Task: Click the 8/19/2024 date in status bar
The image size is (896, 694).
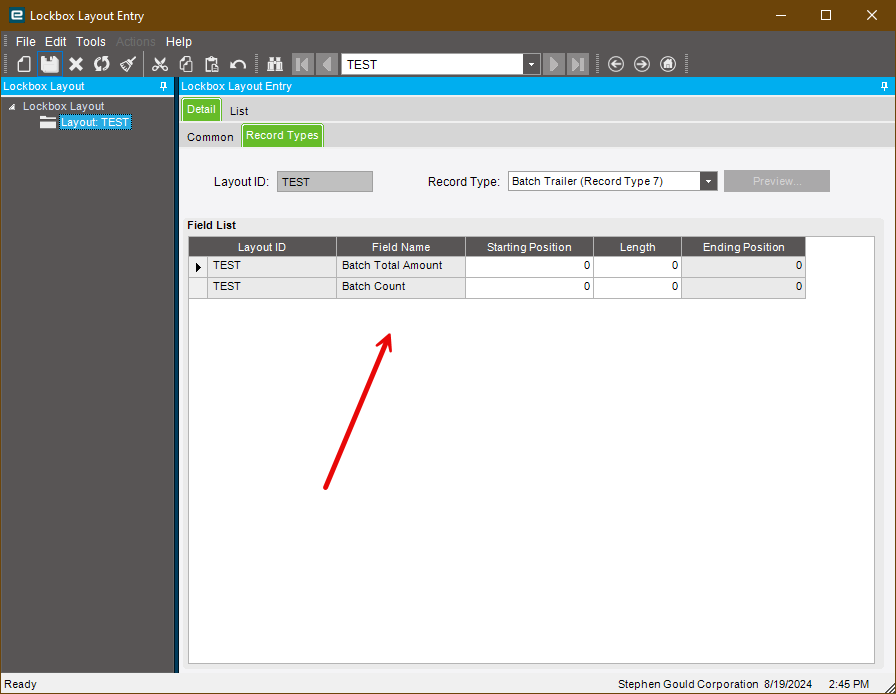Action: point(788,684)
